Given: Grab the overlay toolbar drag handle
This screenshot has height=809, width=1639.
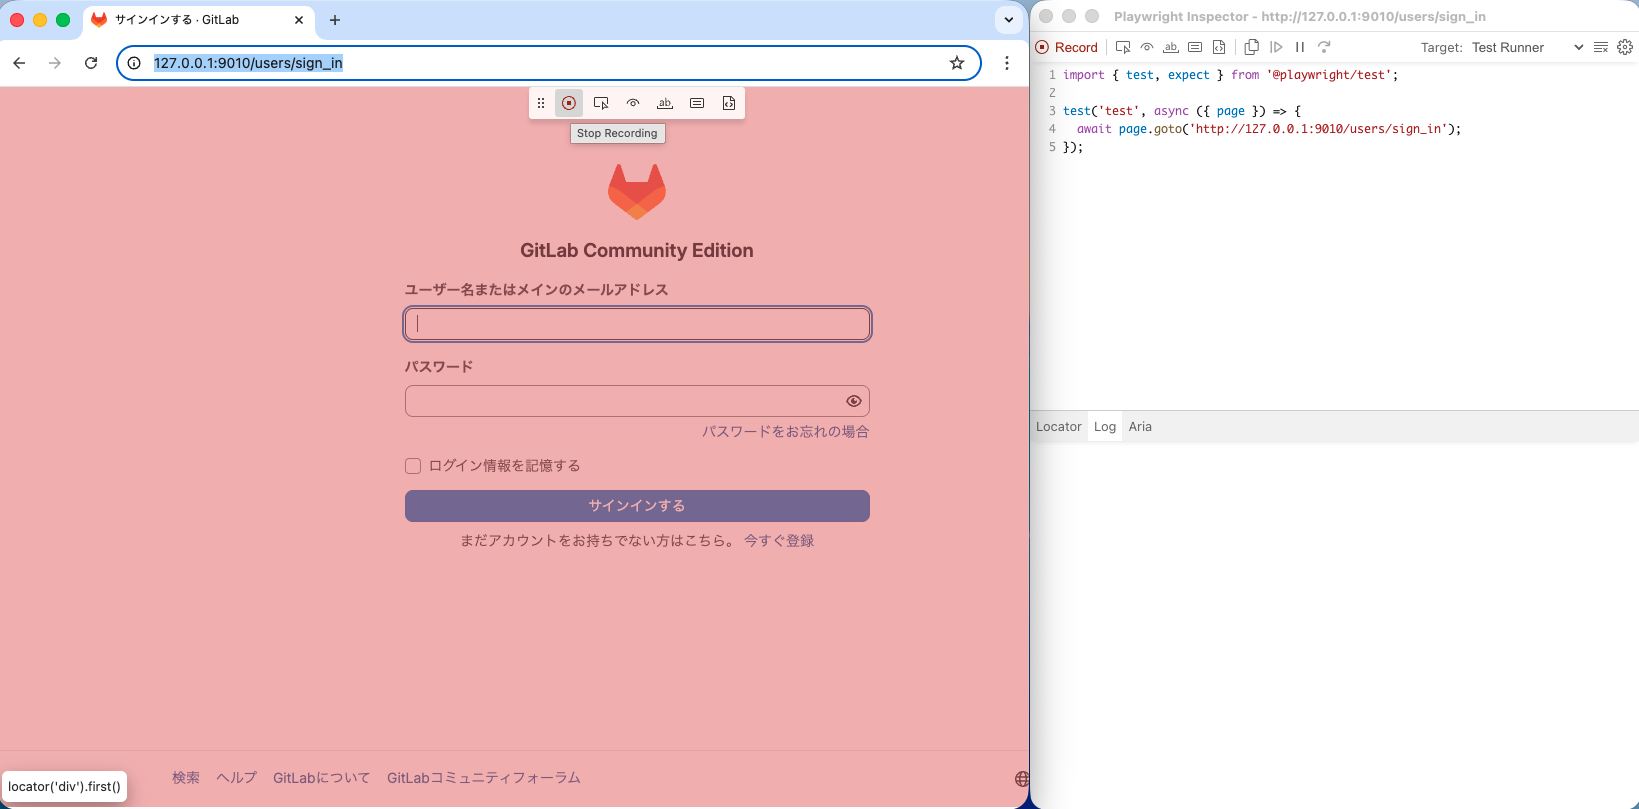Looking at the screenshot, I should (x=541, y=103).
